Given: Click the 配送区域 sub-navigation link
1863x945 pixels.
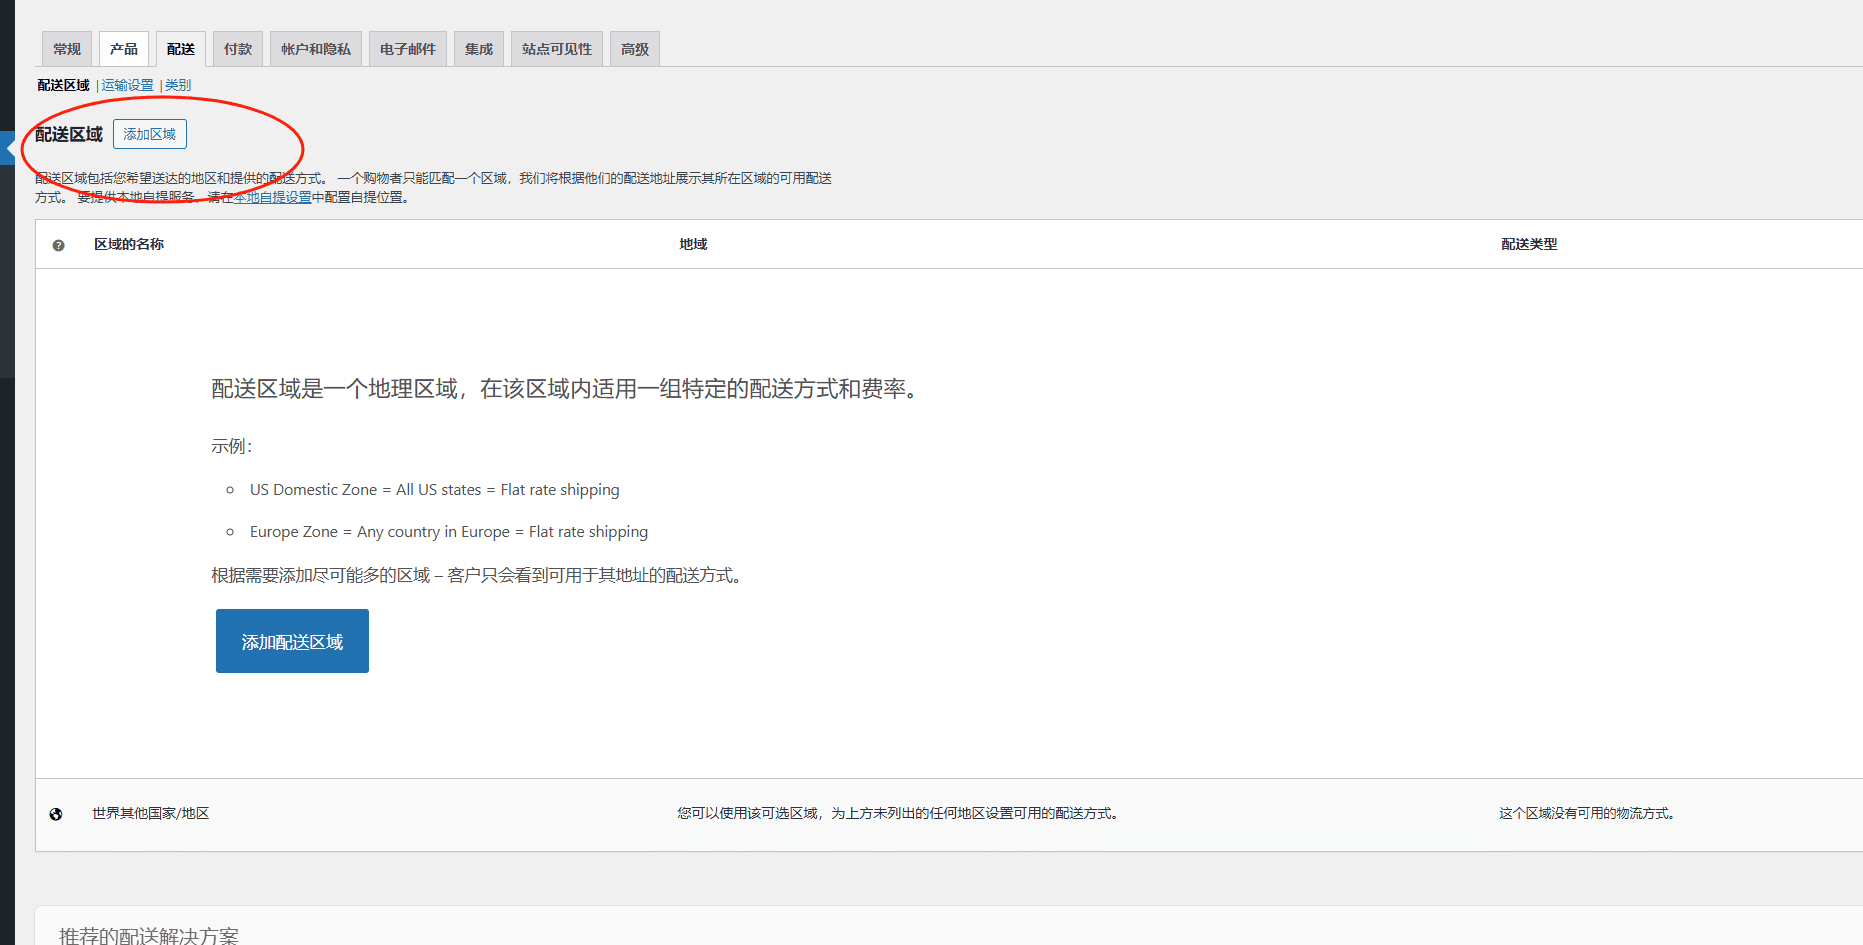Looking at the screenshot, I should (63, 85).
